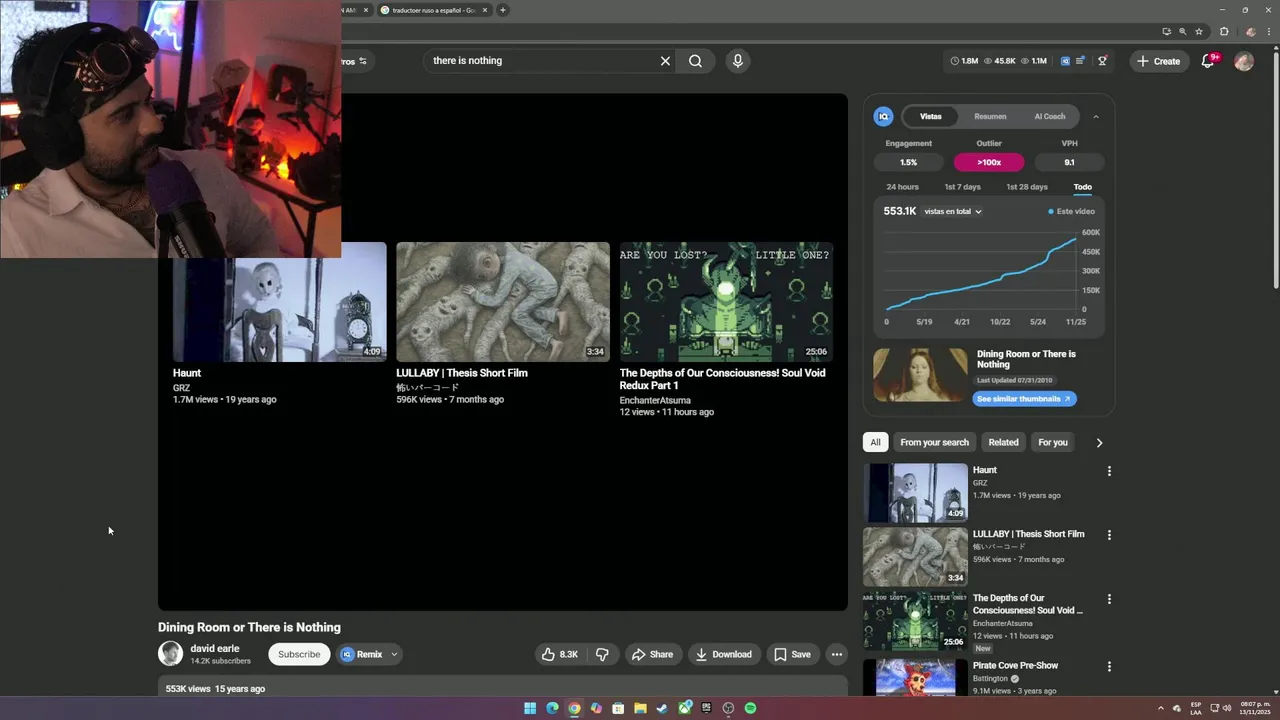Click the vidIQ panel logo icon
The height and width of the screenshot is (720, 1280).
[x=883, y=116]
